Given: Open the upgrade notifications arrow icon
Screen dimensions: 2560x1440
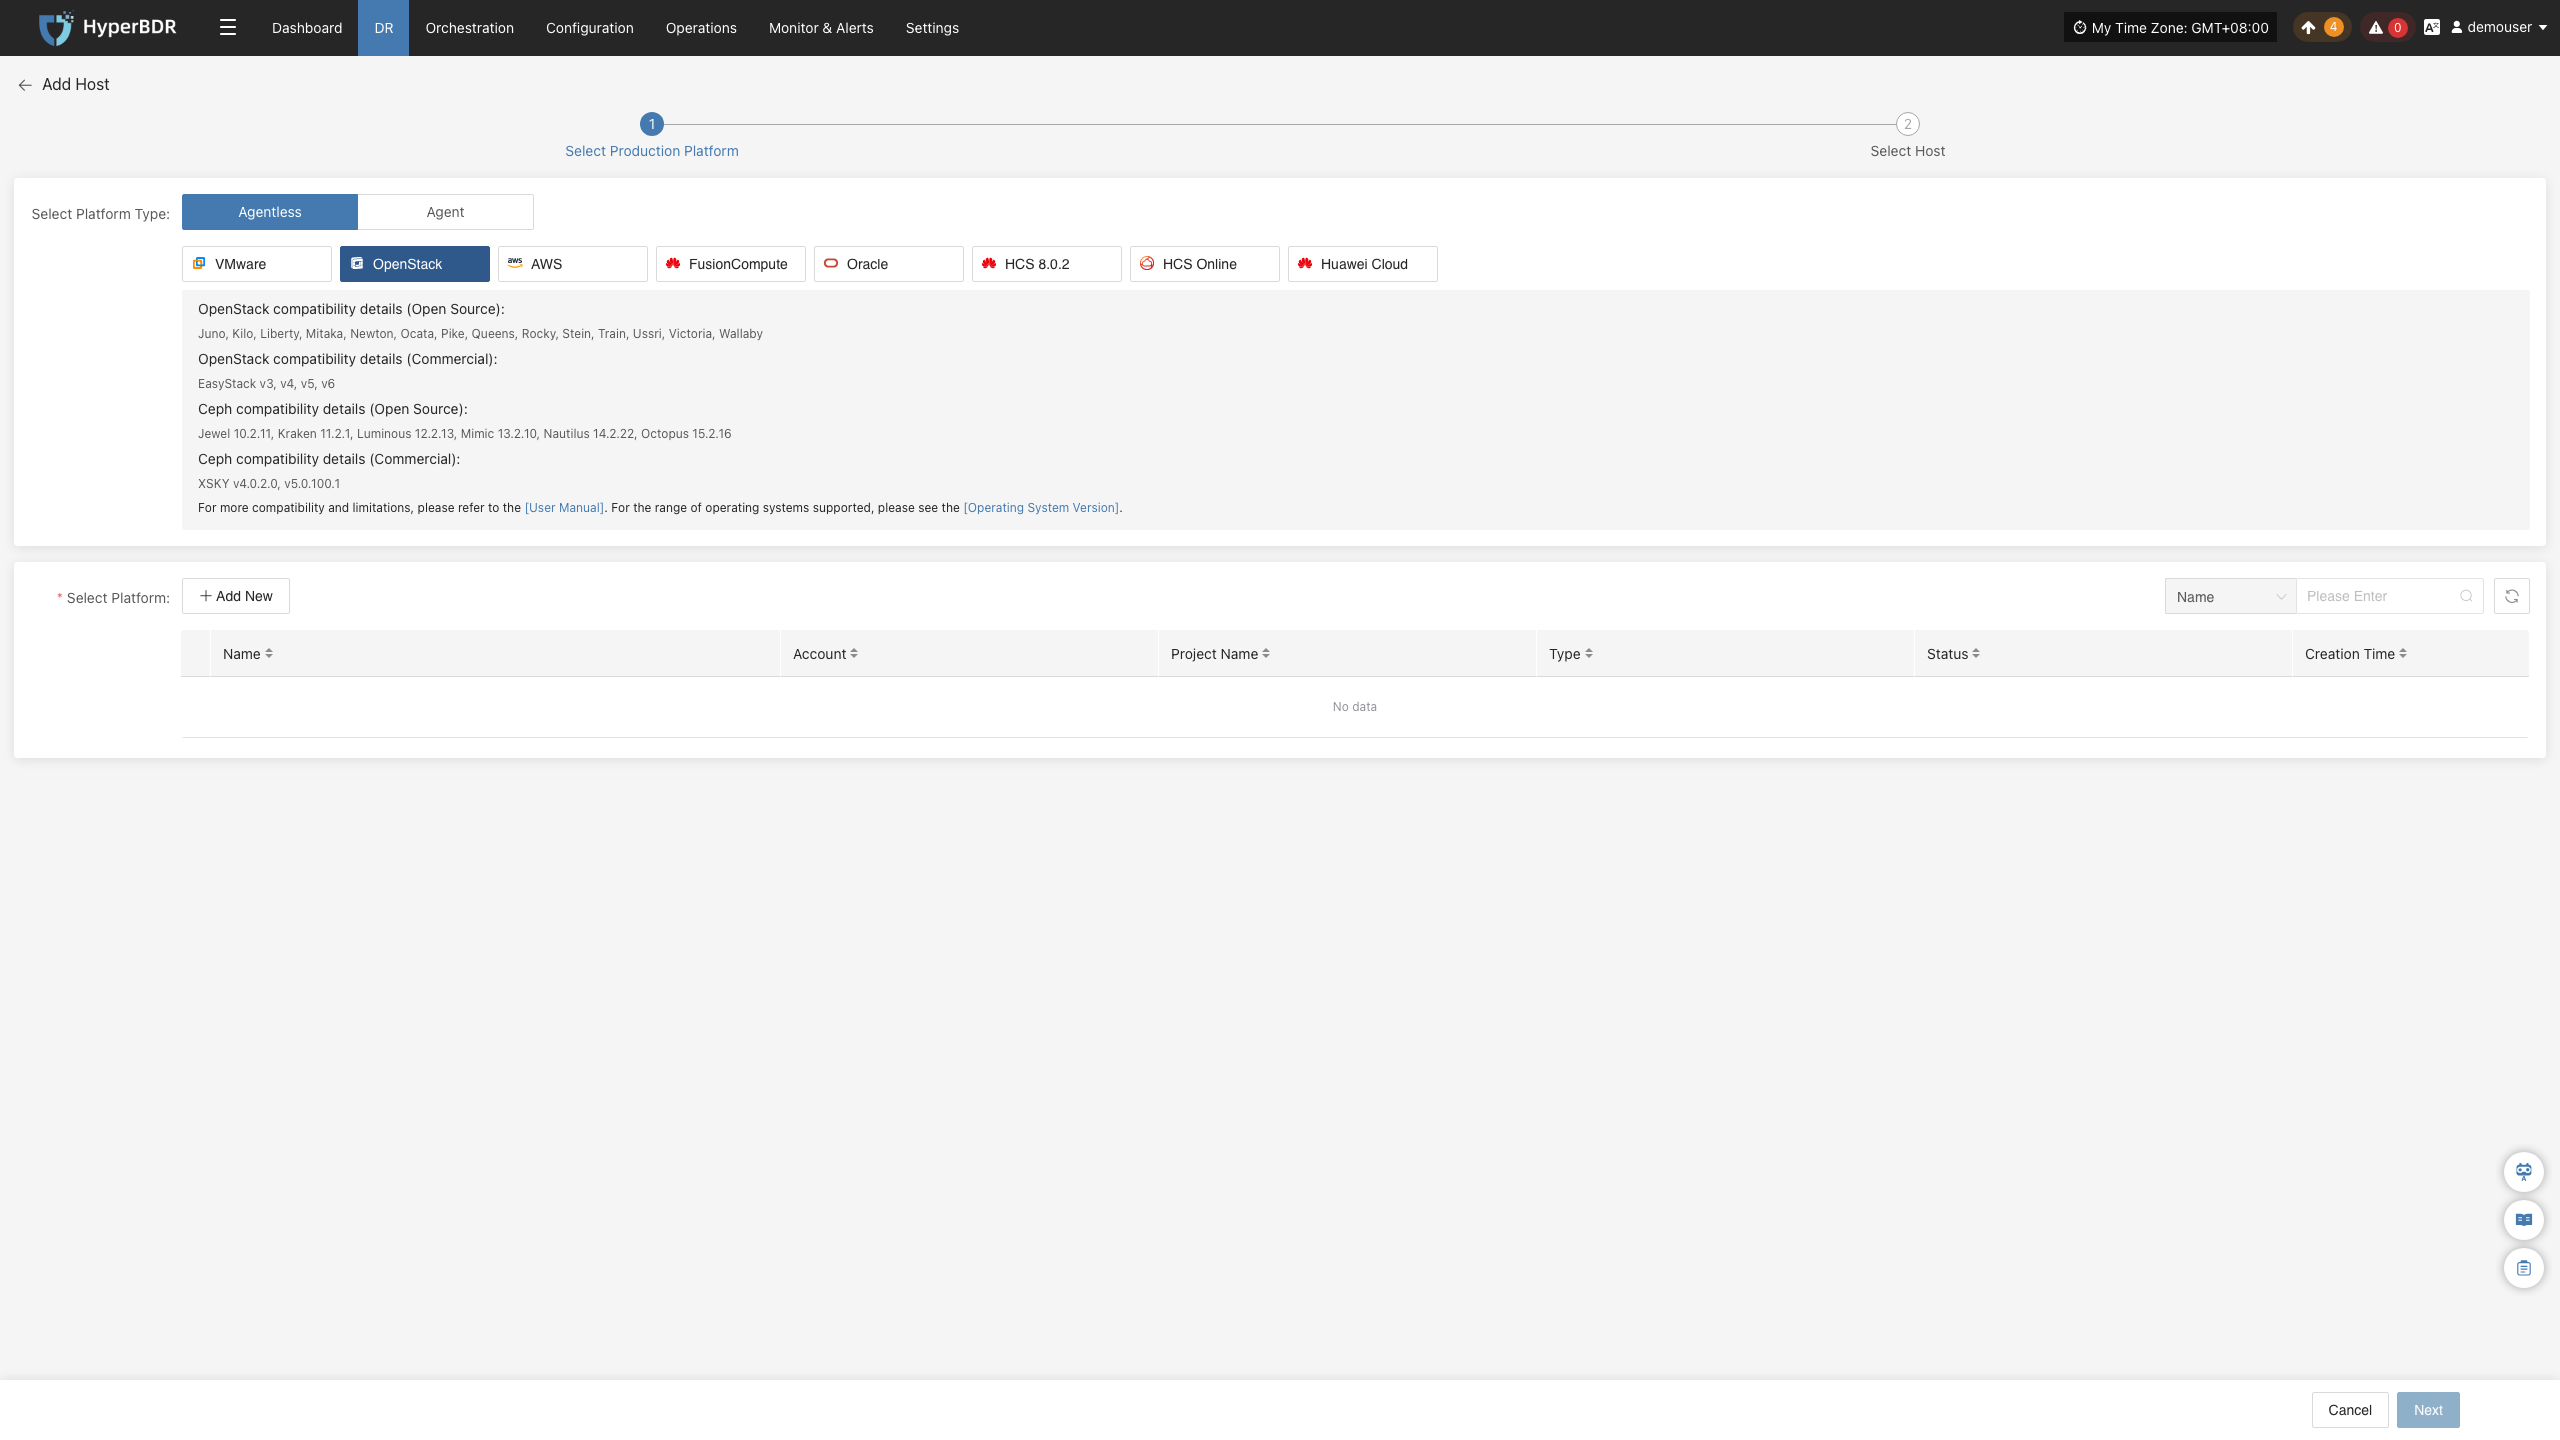Looking at the screenshot, I should click(x=2308, y=28).
